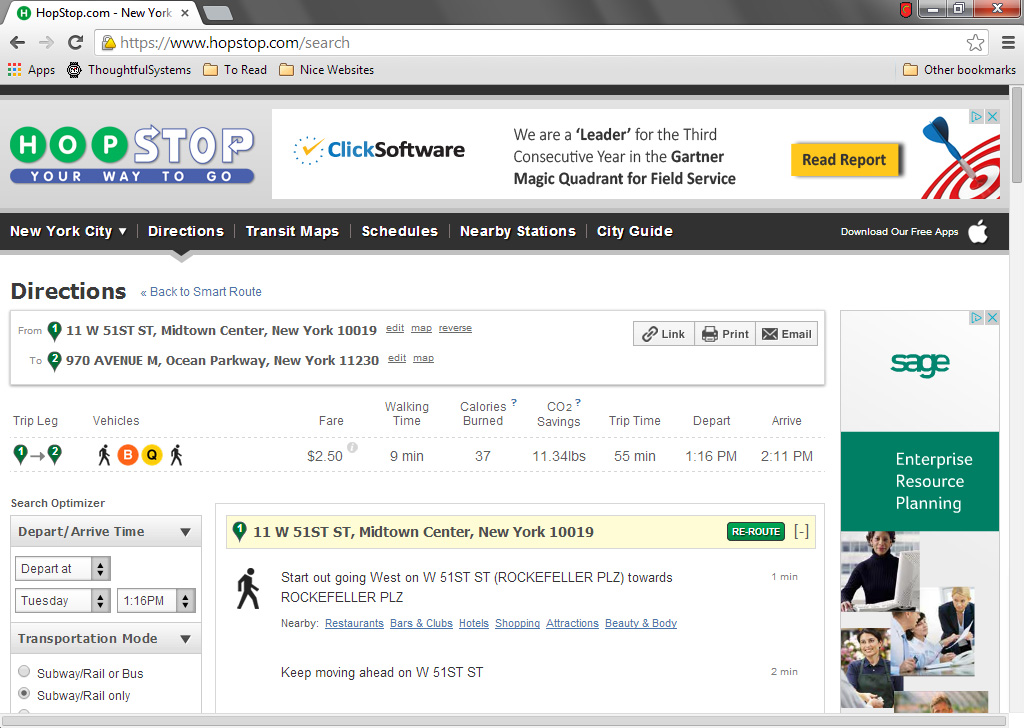Click AdChoices icon on banner ad

pyautogui.click(x=977, y=116)
